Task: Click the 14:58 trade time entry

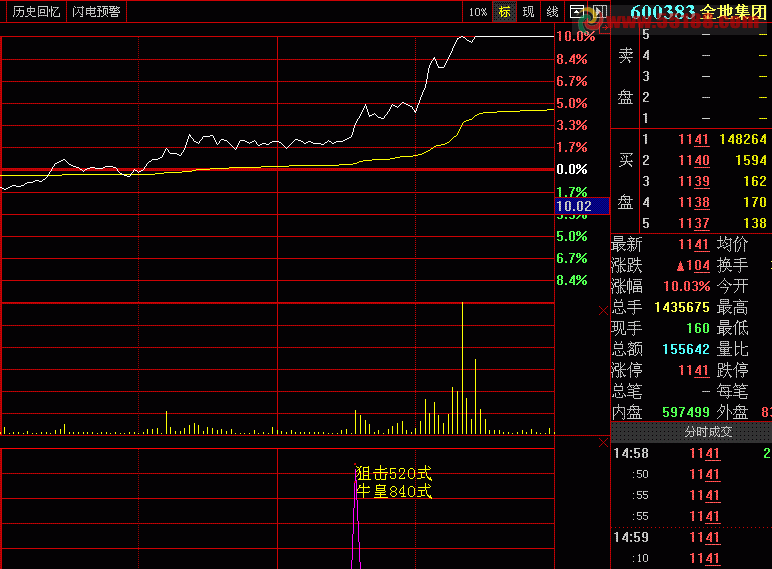Action: pos(631,453)
